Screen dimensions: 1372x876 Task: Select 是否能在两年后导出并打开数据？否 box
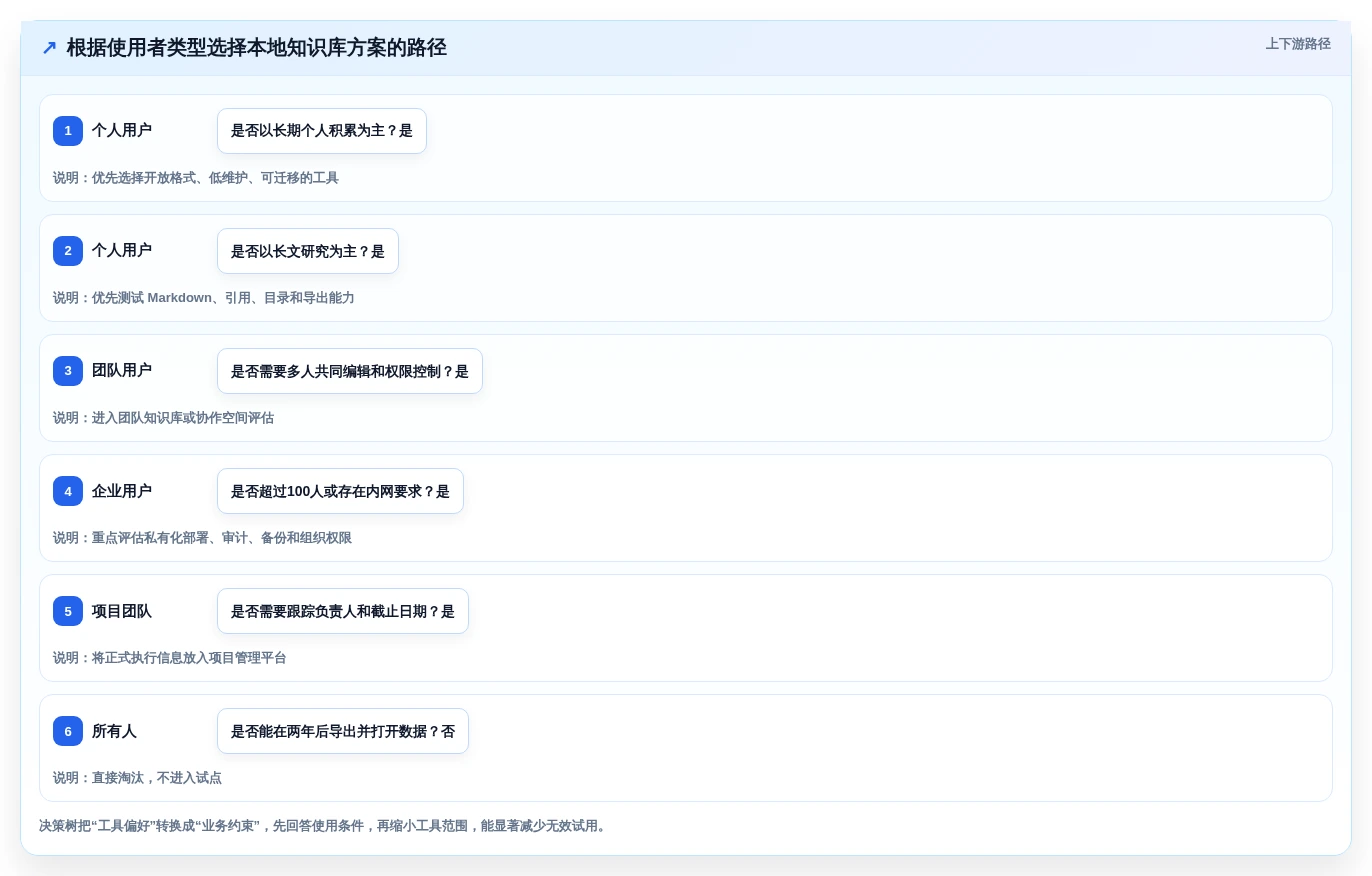[x=343, y=731]
